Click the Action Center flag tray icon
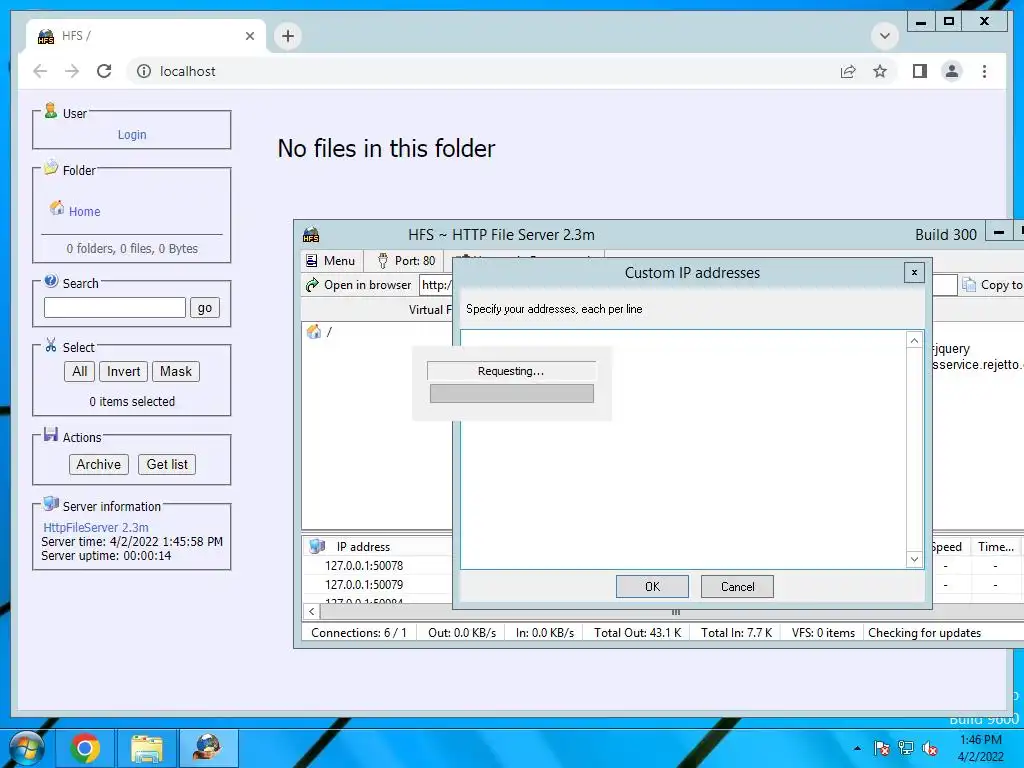The height and width of the screenshot is (768, 1024). (882, 748)
